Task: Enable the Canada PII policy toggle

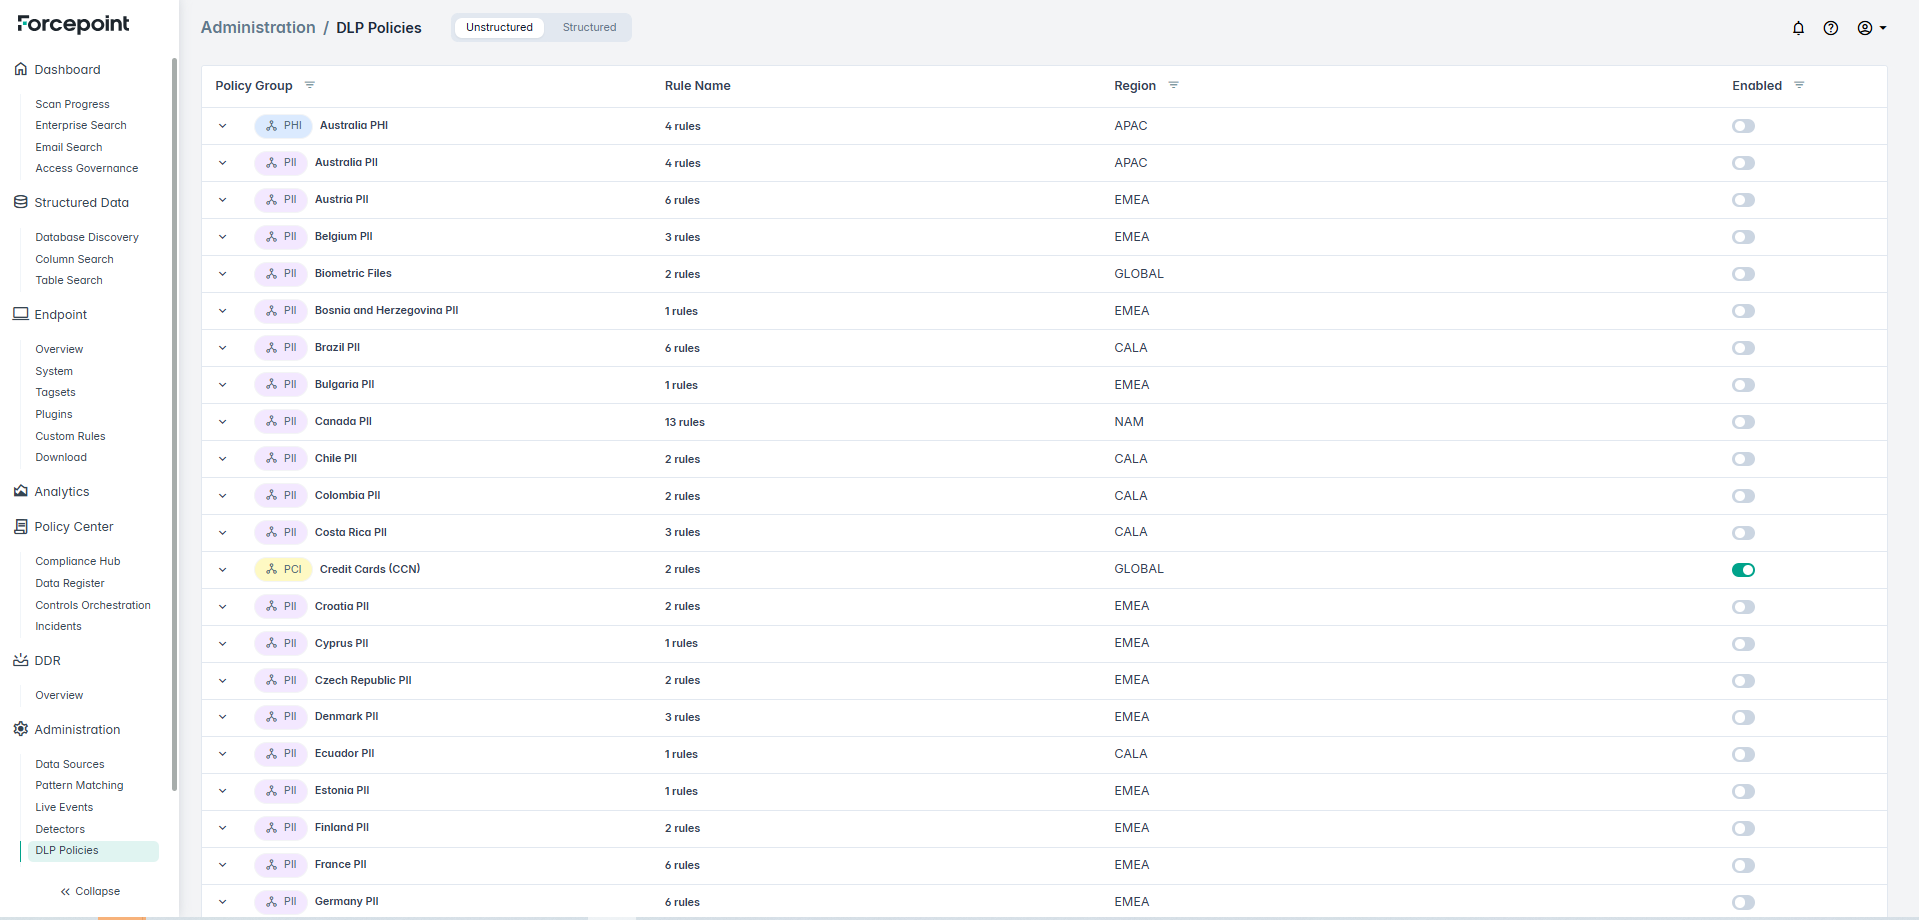Action: click(1743, 422)
